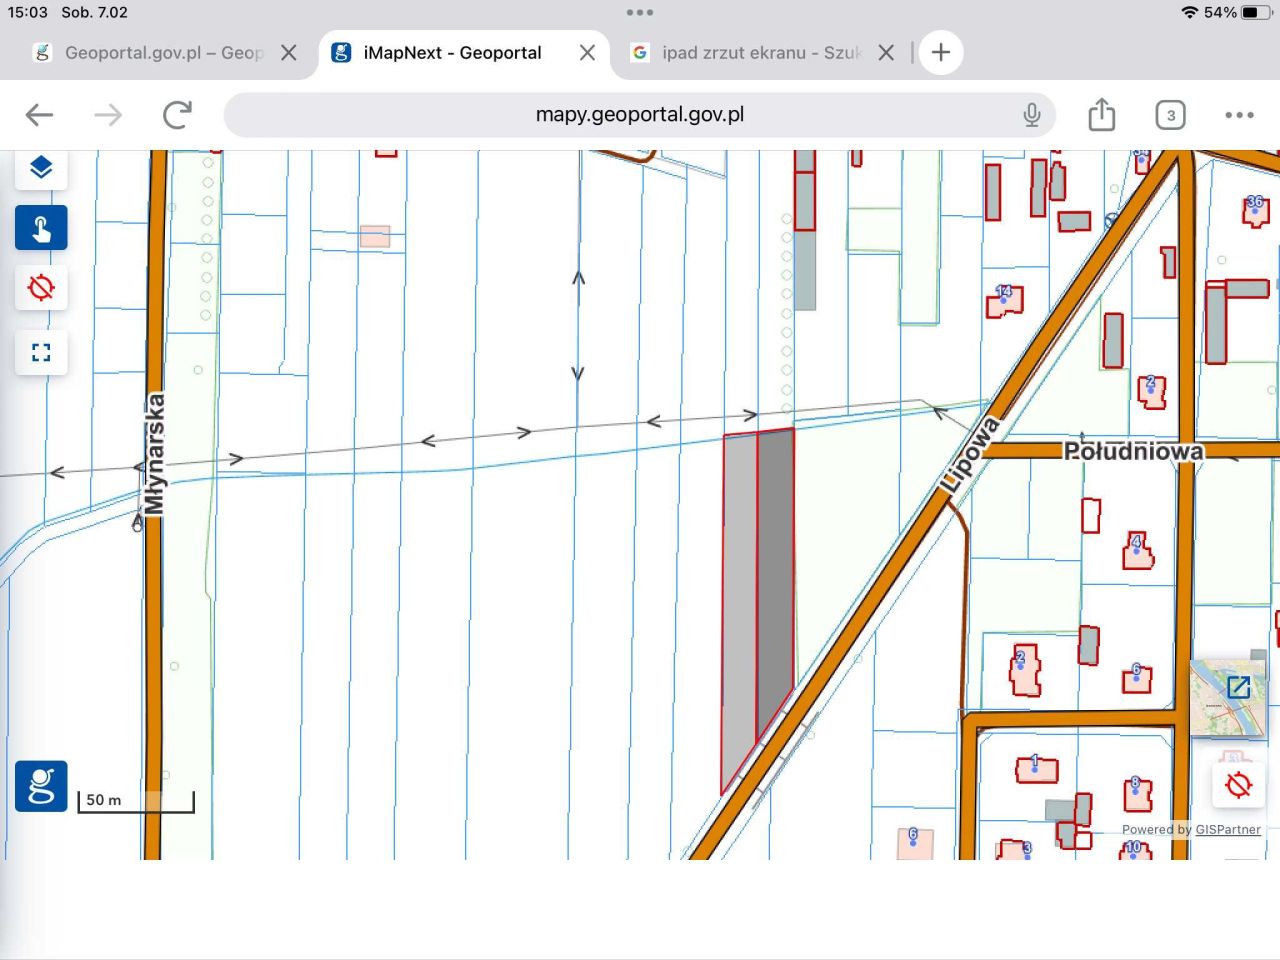Screen dimensions: 1280x960
Task: Close the iMapNext - Geoportal tab
Action: tap(588, 53)
